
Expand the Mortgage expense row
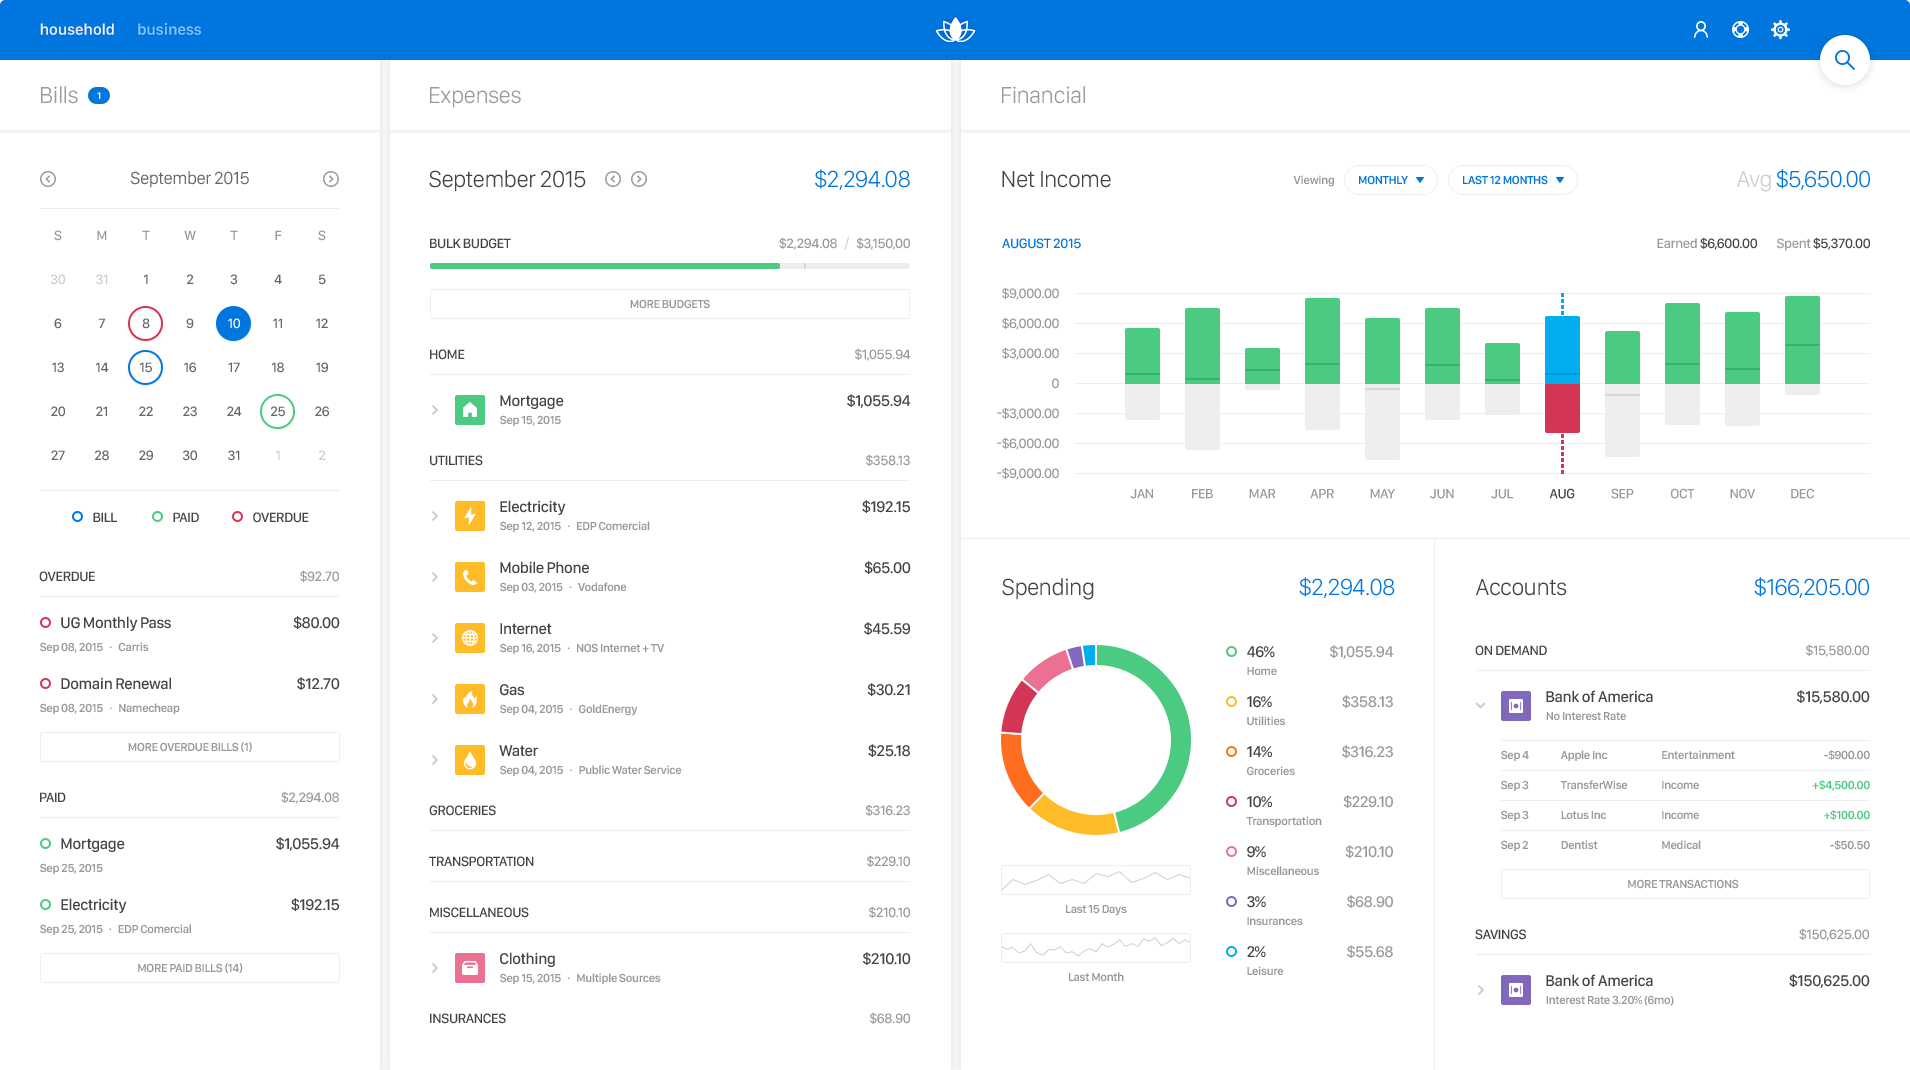(x=435, y=410)
